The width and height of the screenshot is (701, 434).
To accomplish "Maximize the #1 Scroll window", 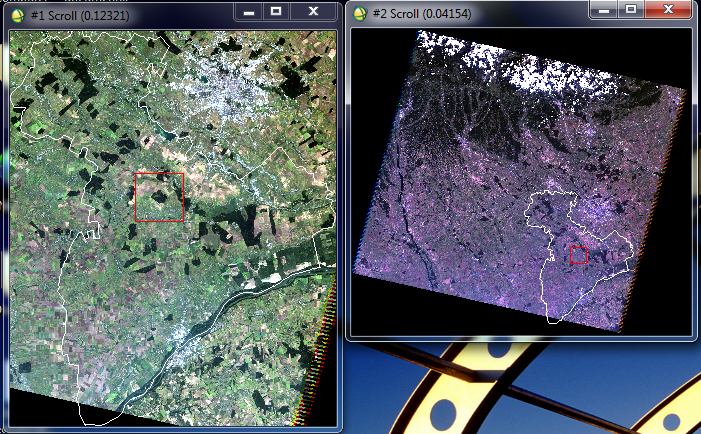I will [276, 11].
